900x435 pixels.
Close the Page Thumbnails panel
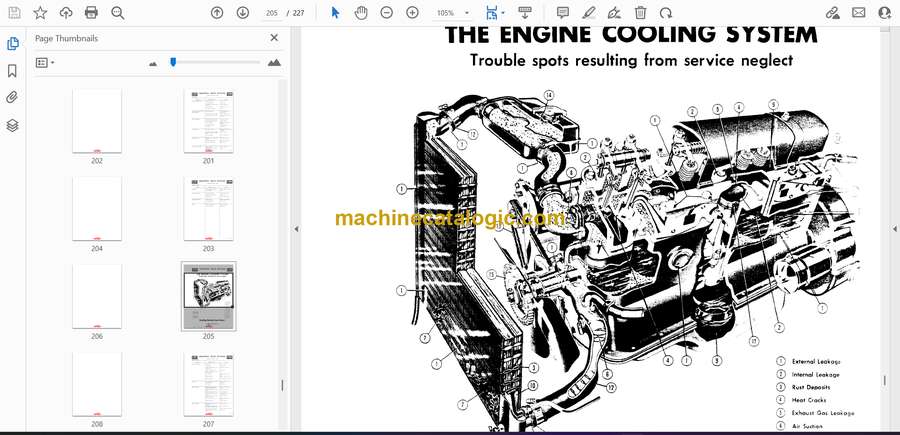pyautogui.click(x=274, y=38)
